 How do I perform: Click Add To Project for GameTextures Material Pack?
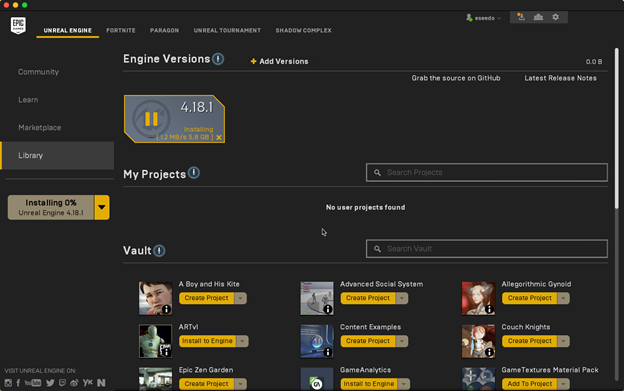tap(530, 384)
